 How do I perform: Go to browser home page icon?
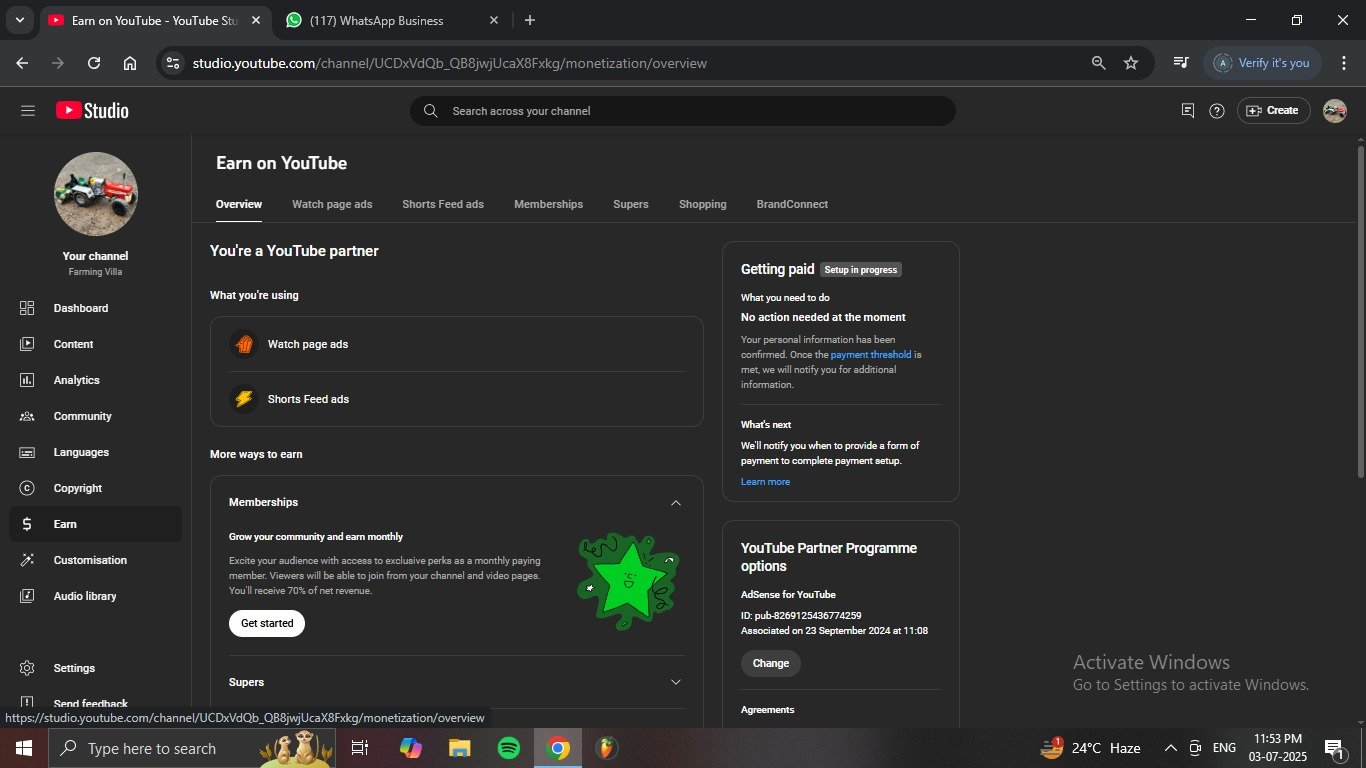point(130,63)
